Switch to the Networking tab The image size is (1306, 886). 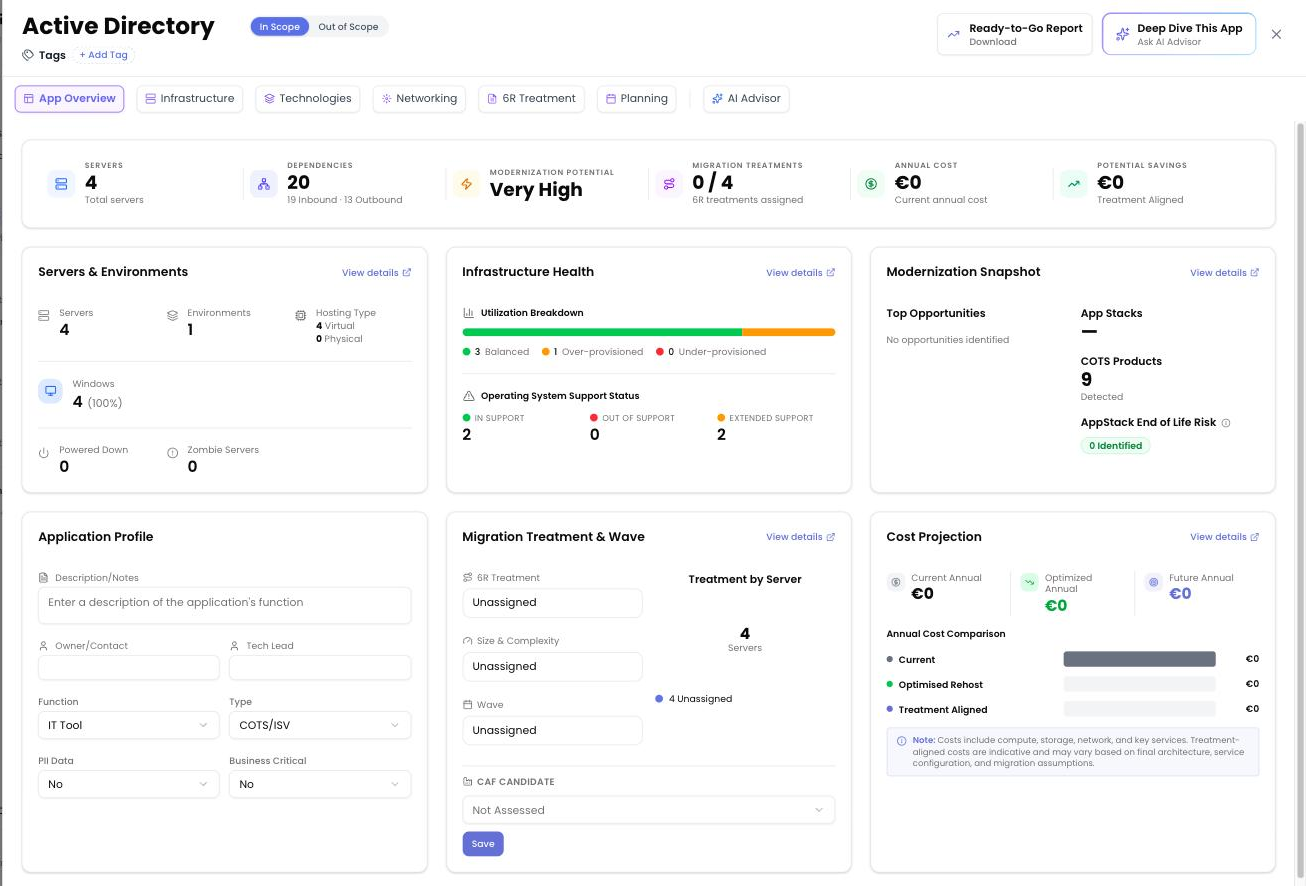(x=419, y=99)
